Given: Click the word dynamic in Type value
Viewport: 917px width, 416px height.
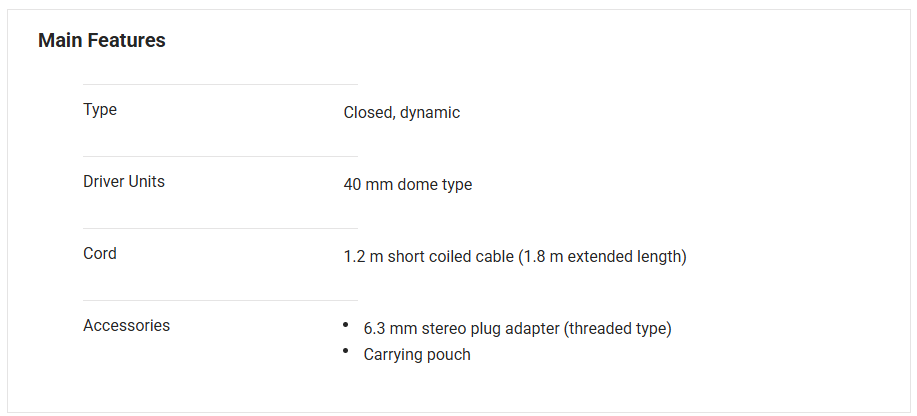Looking at the screenshot, I should 430,113.
